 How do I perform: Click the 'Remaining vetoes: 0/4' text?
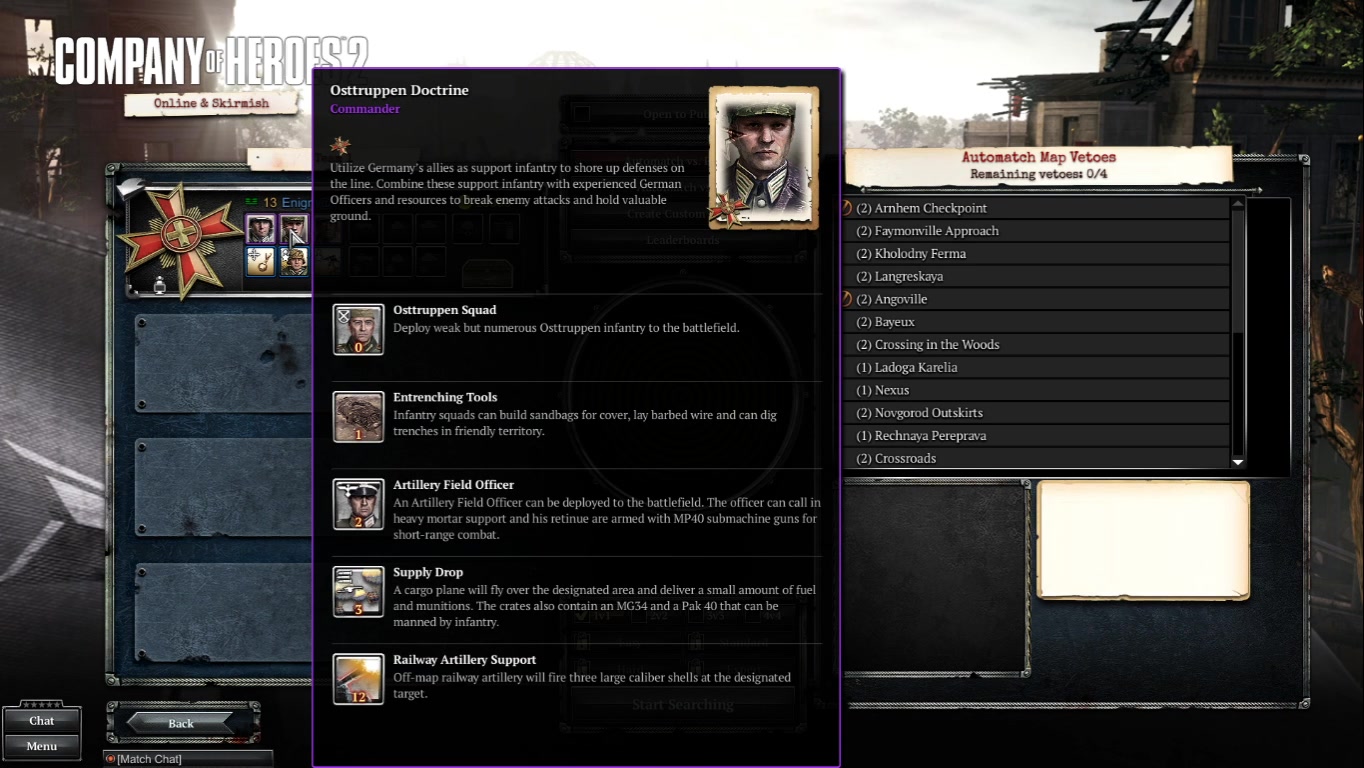pos(1038,174)
